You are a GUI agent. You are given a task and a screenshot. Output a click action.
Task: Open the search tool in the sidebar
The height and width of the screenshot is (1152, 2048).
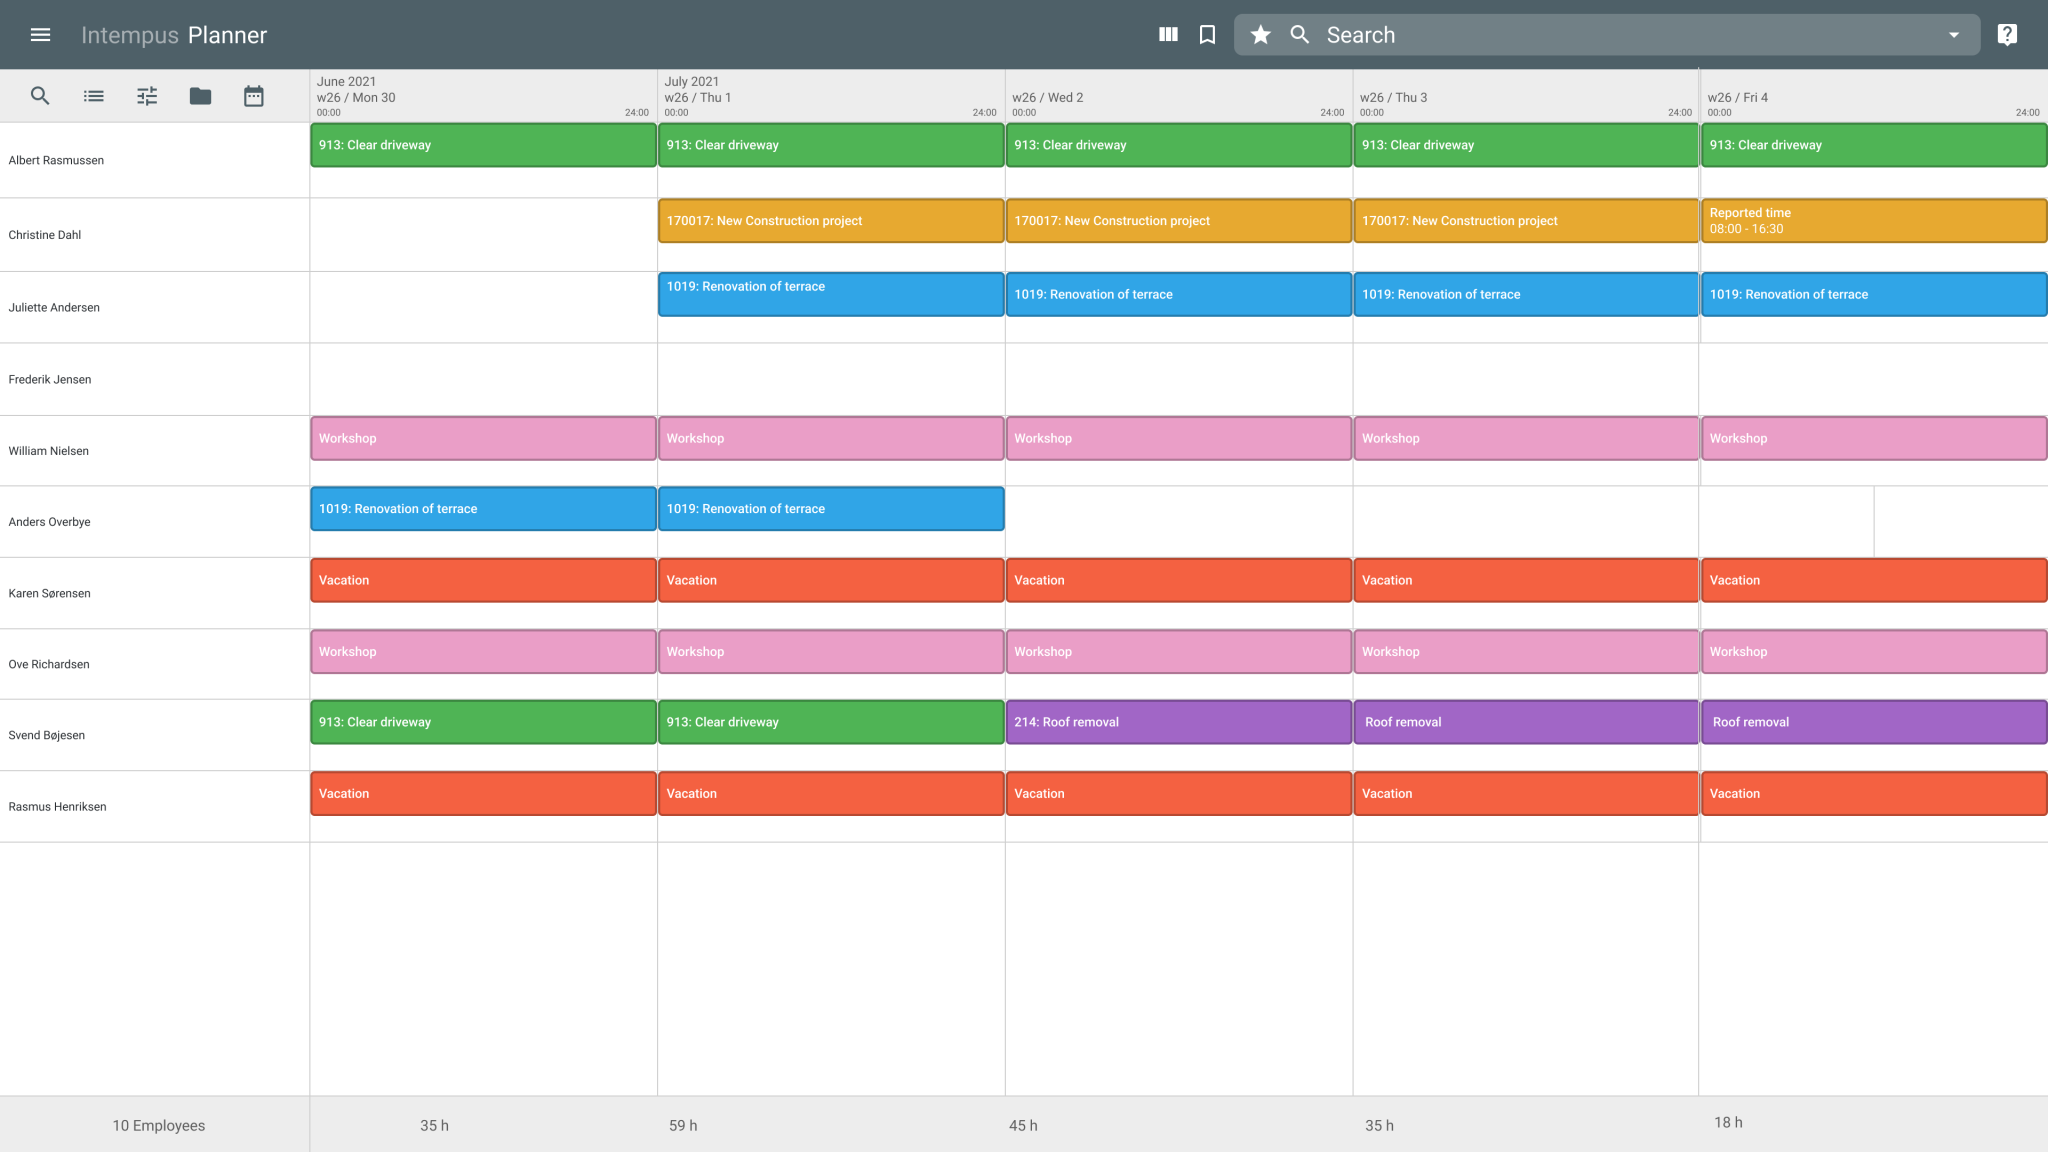point(40,95)
